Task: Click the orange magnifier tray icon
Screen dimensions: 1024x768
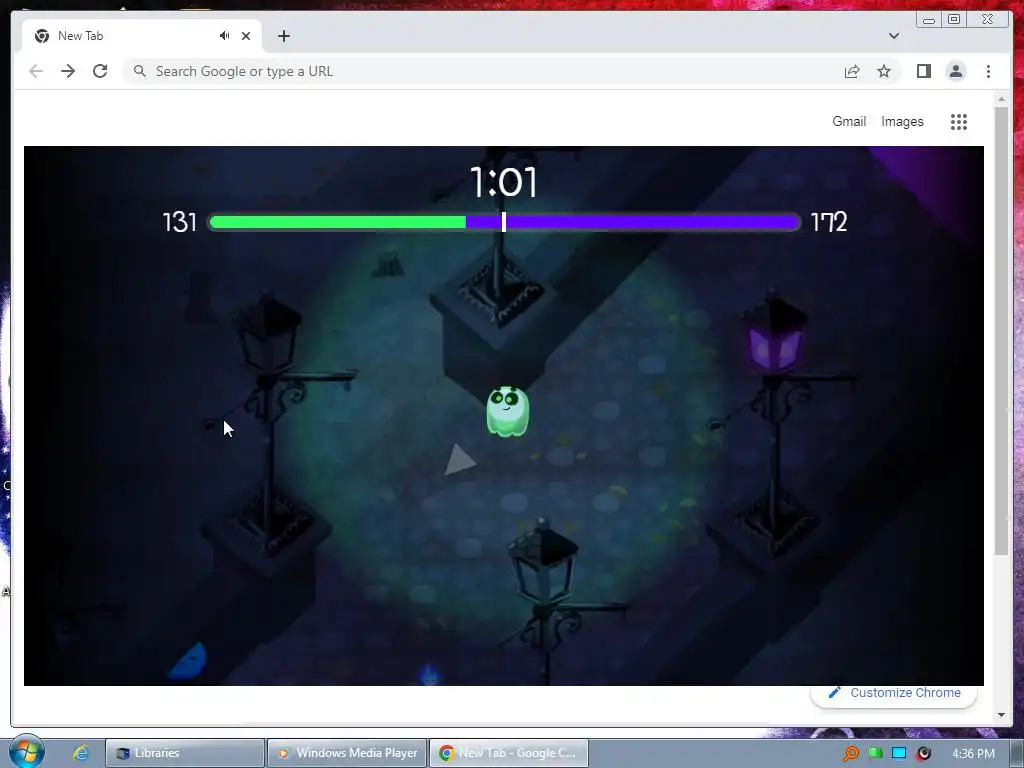Action: (x=850, y=754)
